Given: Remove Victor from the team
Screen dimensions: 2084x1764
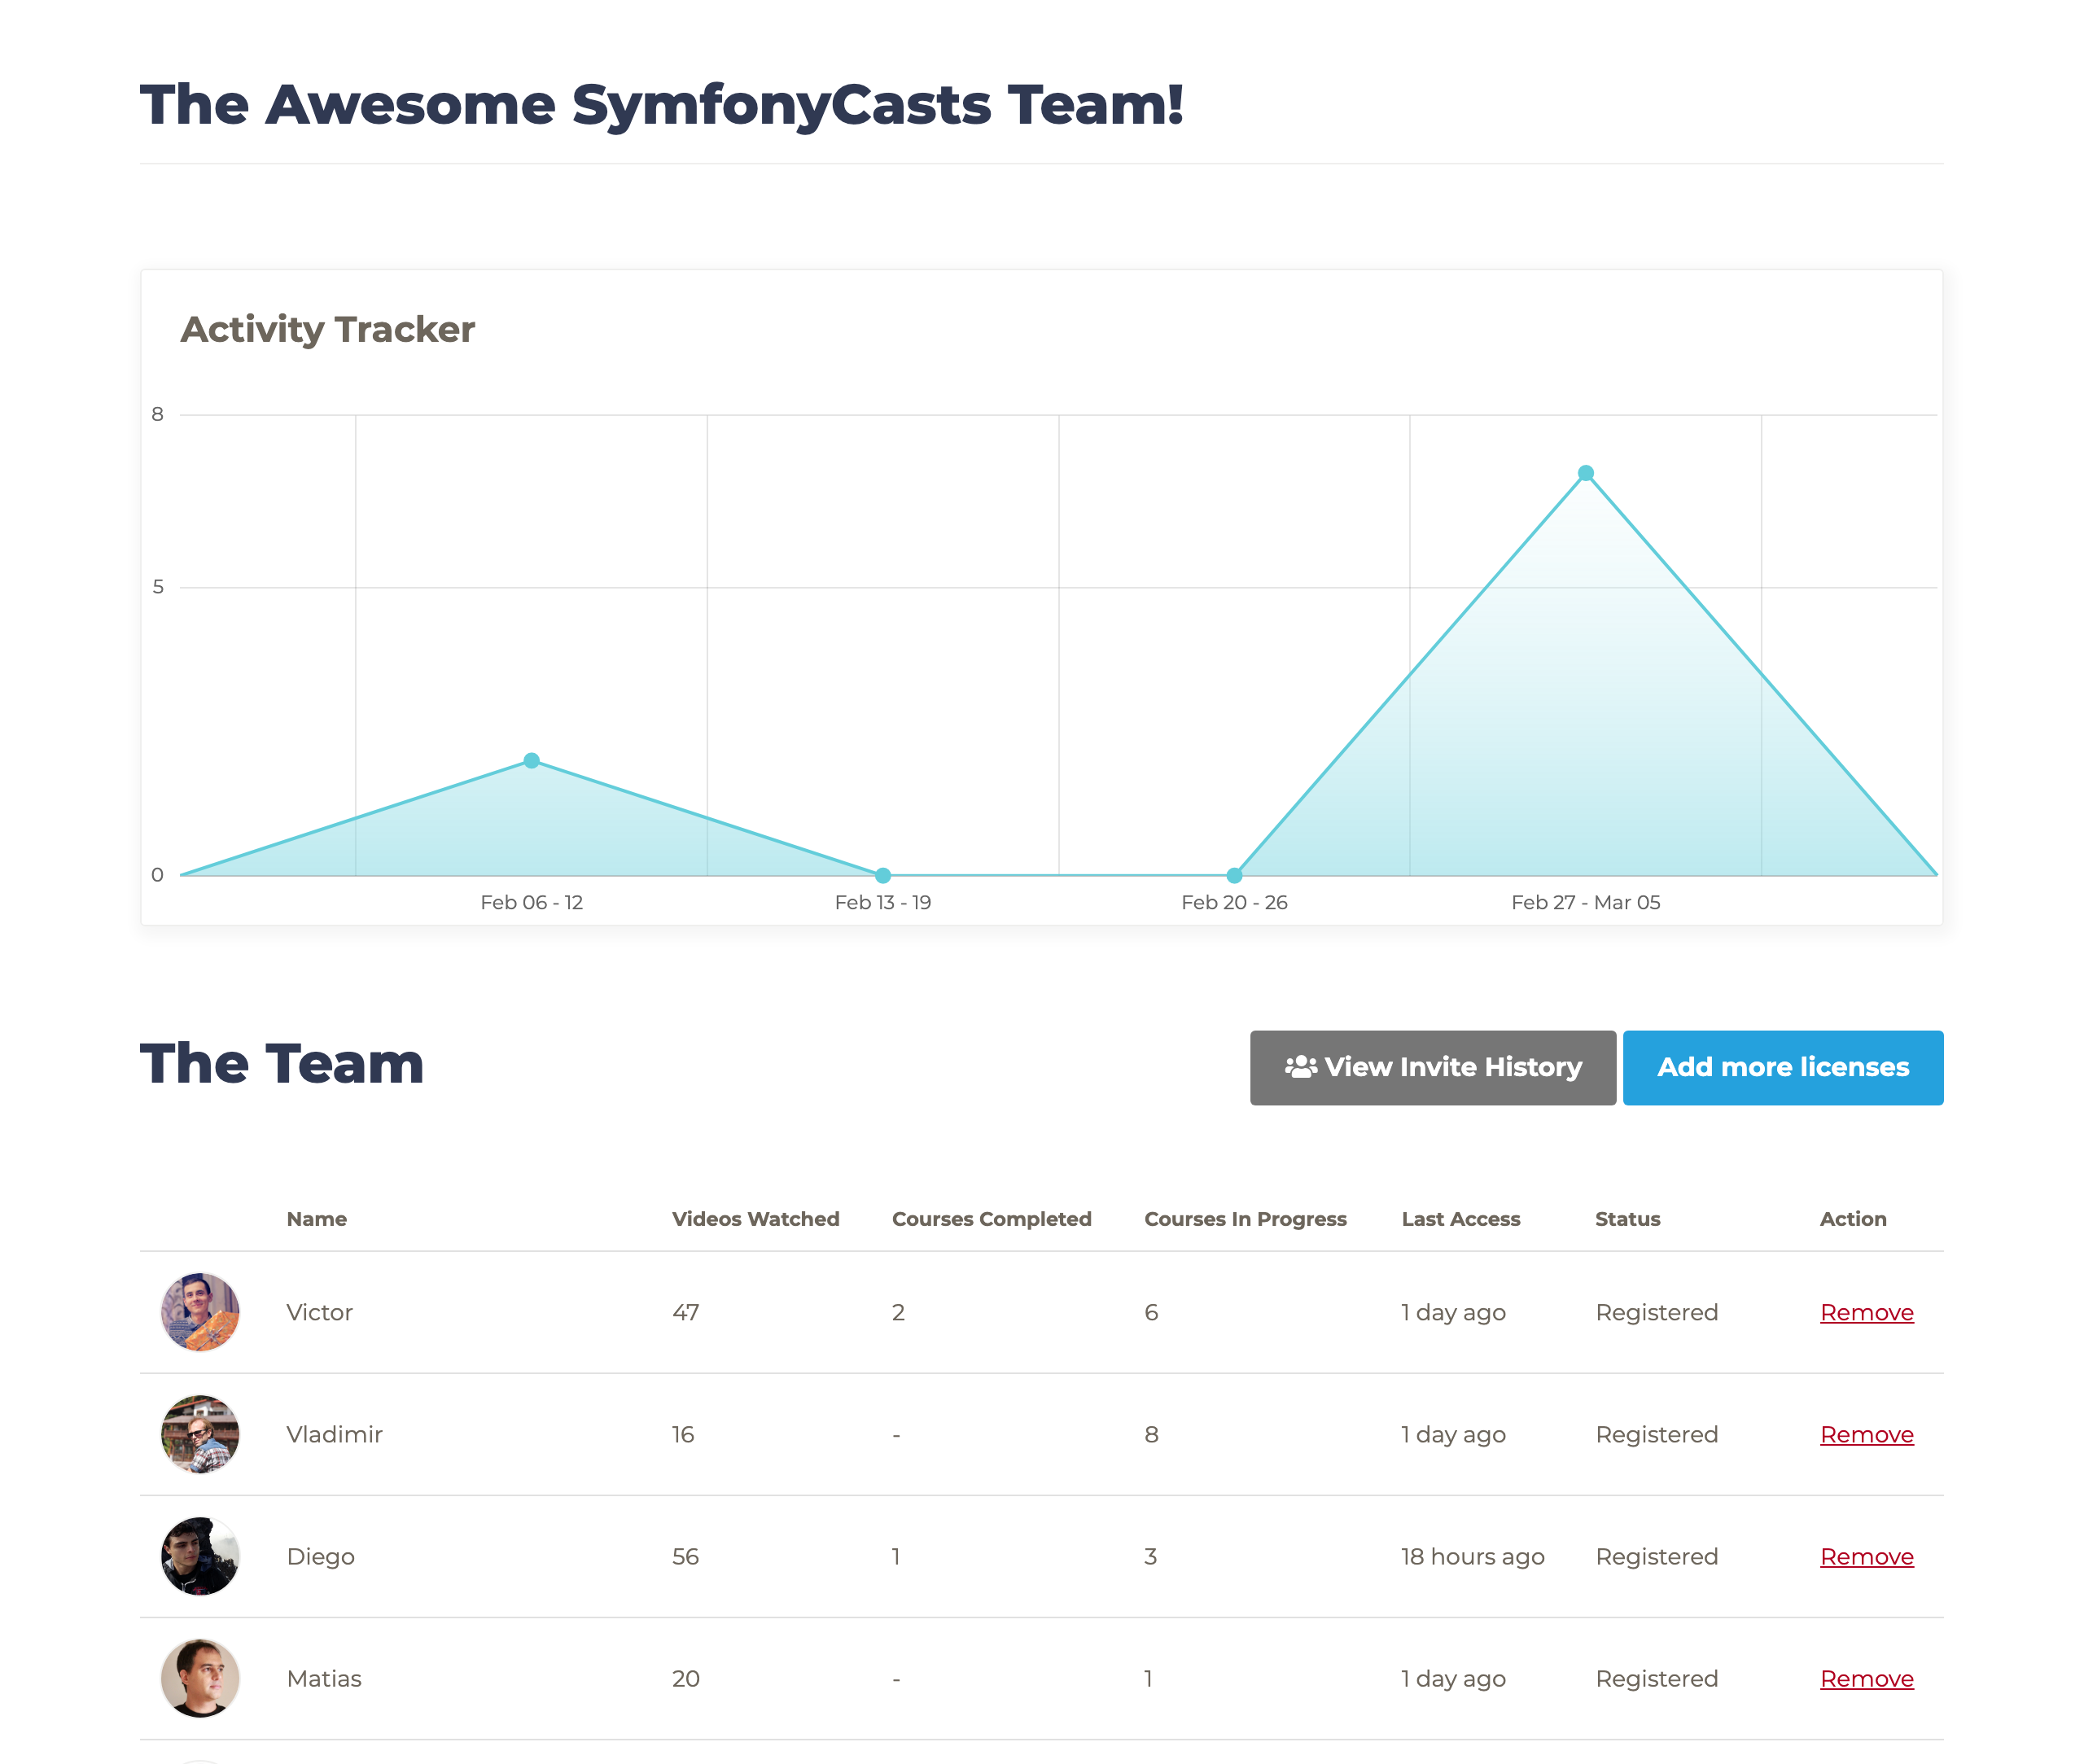Looking at the screenshot, I should click(1866, 1312).
